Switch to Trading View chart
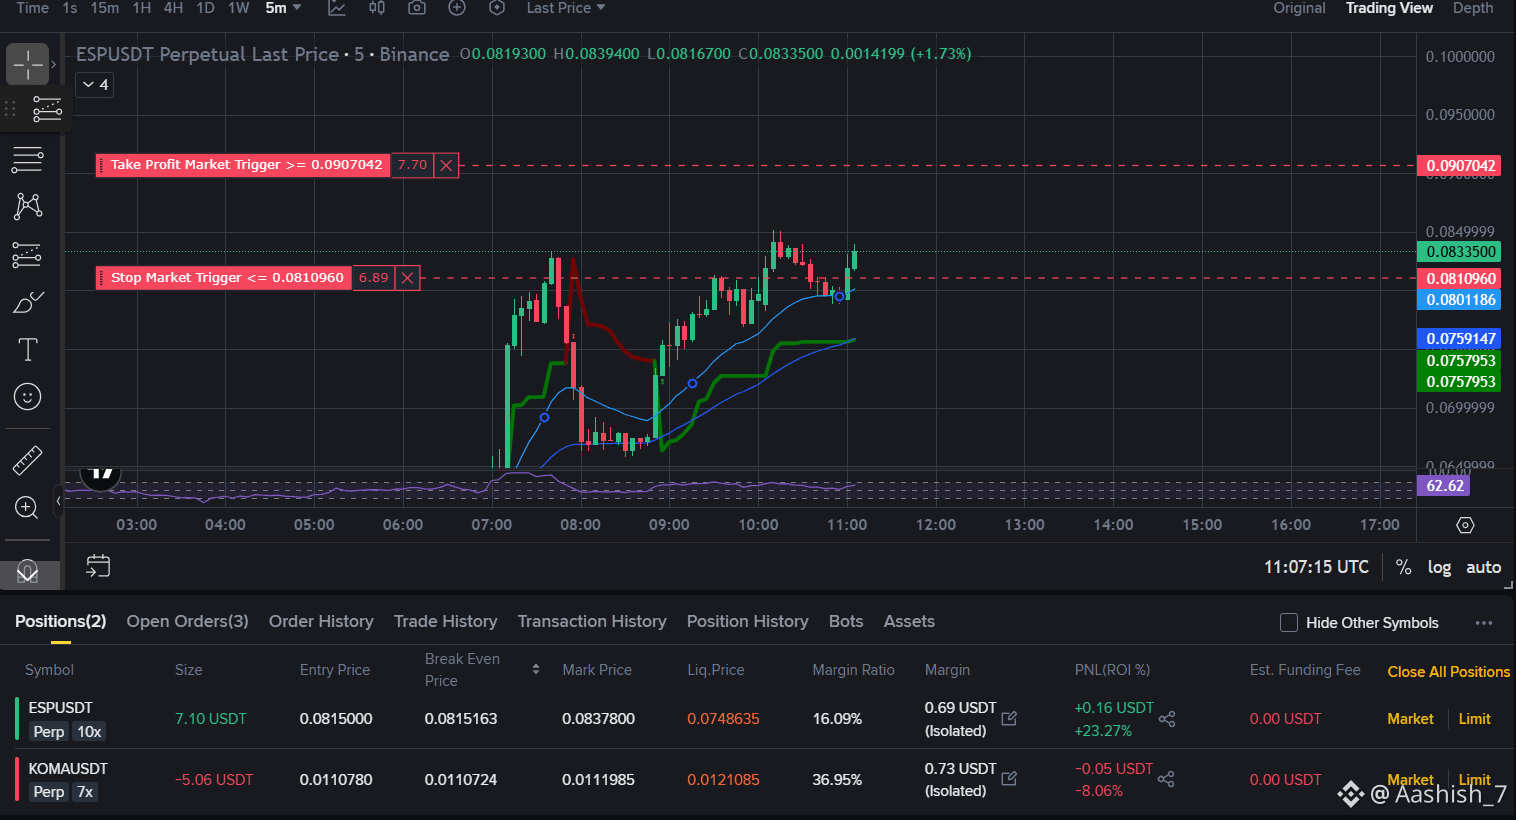1516x820 pixels. tap(1389, 8)
